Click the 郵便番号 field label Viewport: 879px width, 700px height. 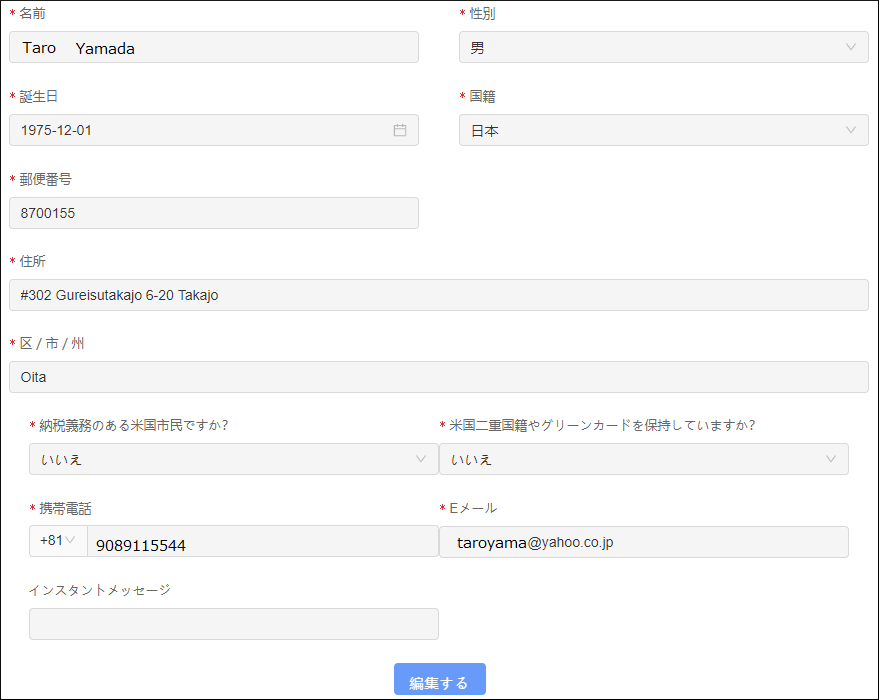[46, 179]
